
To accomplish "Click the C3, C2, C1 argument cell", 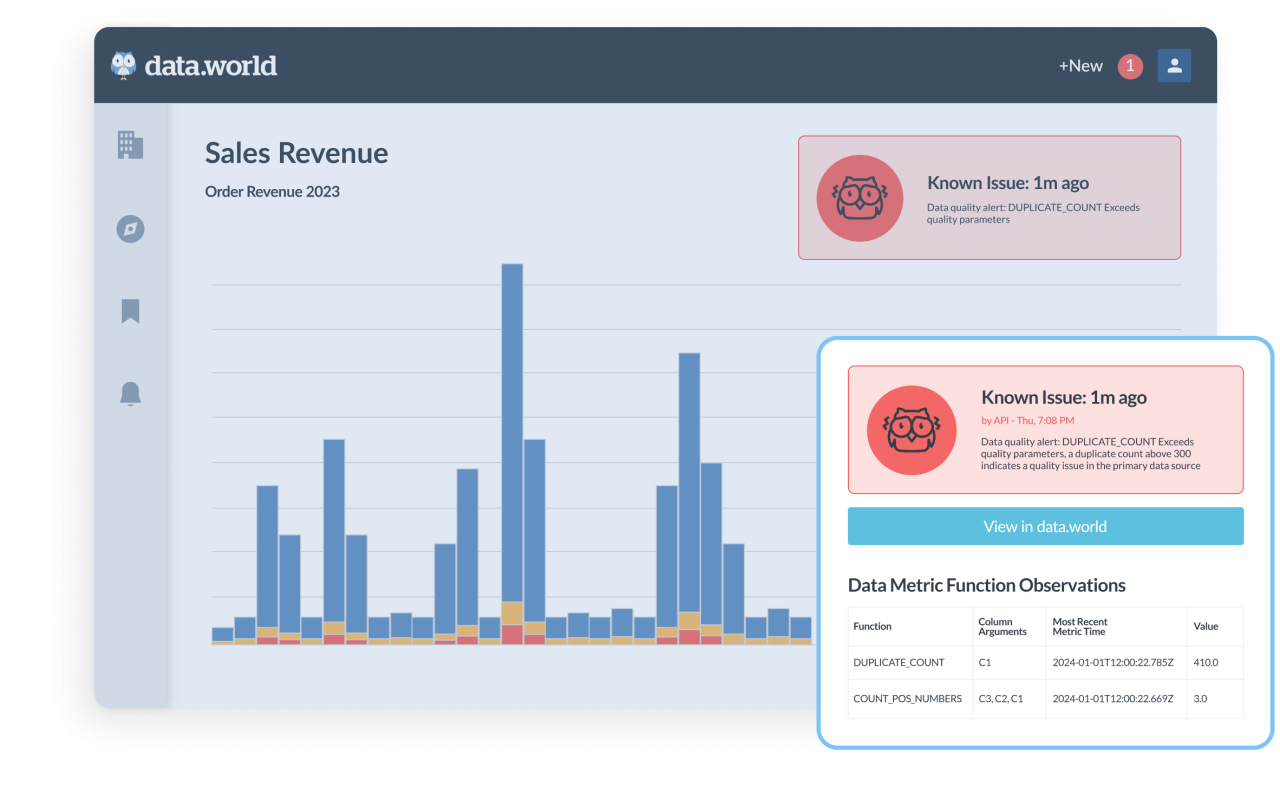I will click(1001, 699).
